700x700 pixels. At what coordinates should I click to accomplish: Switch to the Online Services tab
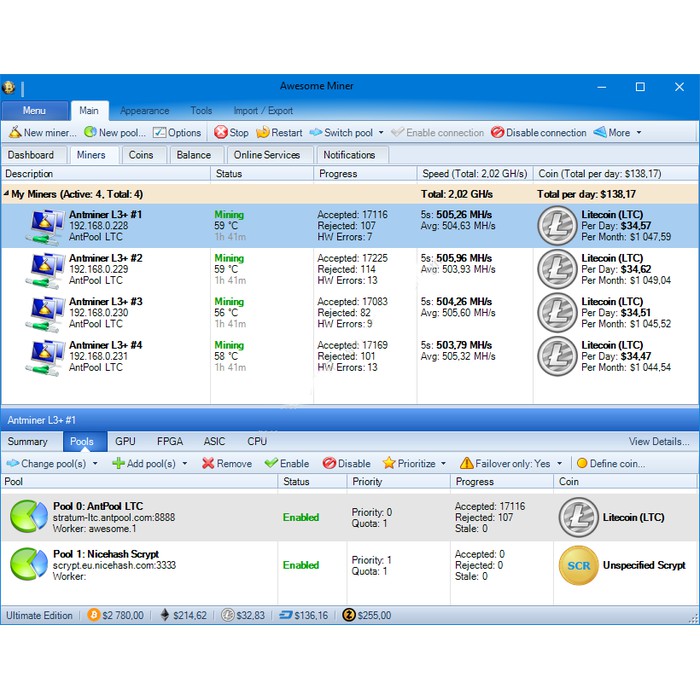(267, 155)
